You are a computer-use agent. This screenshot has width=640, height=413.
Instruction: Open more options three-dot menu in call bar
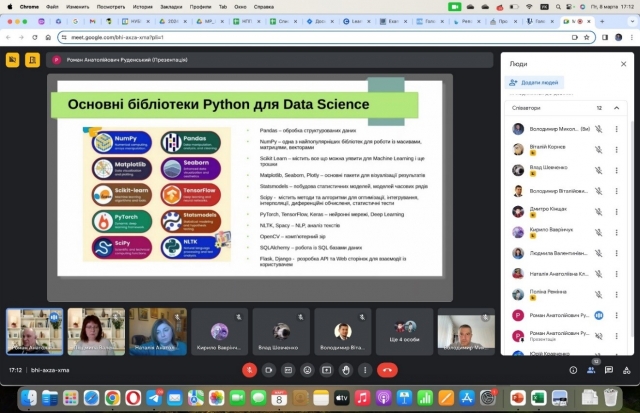[365, 369]
